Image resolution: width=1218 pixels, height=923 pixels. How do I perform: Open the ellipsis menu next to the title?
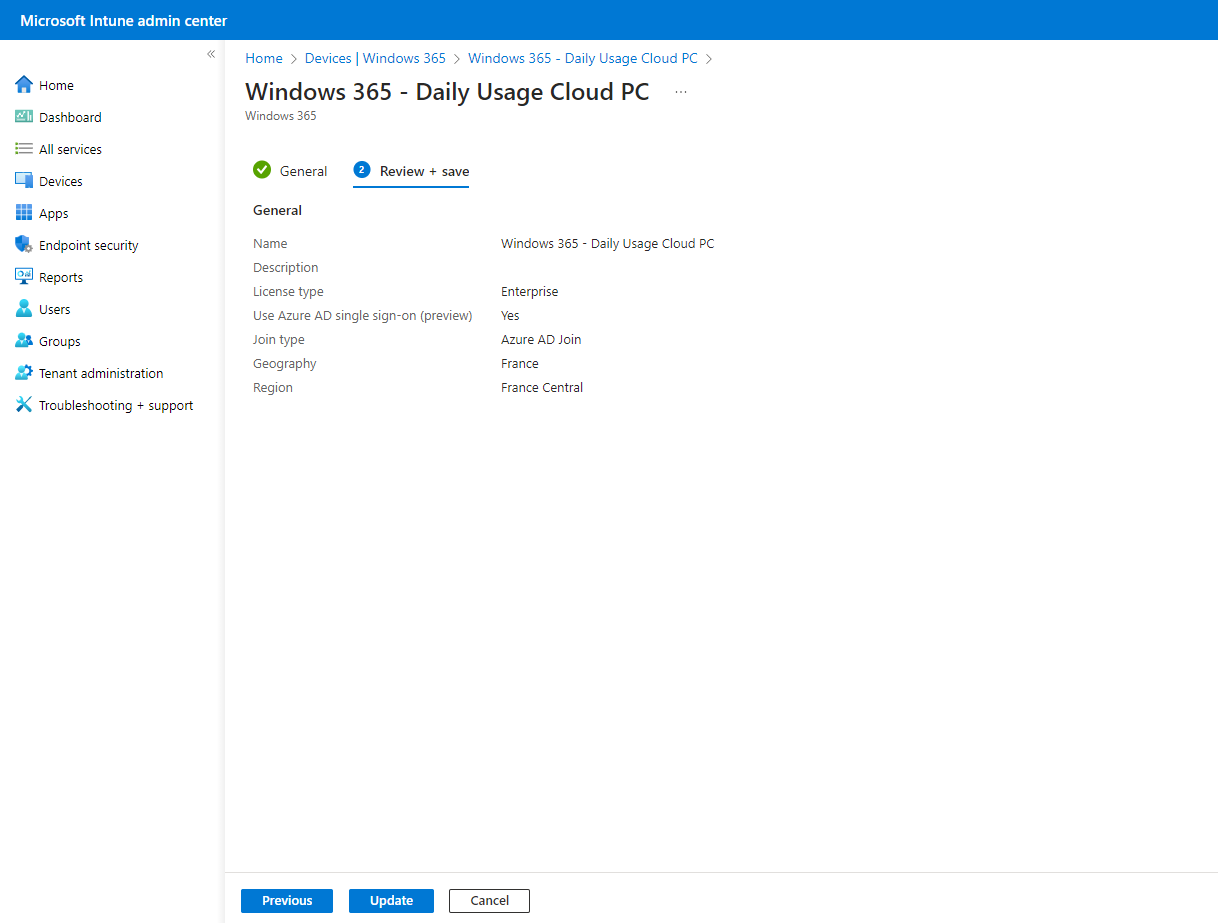tap(681, 91)
